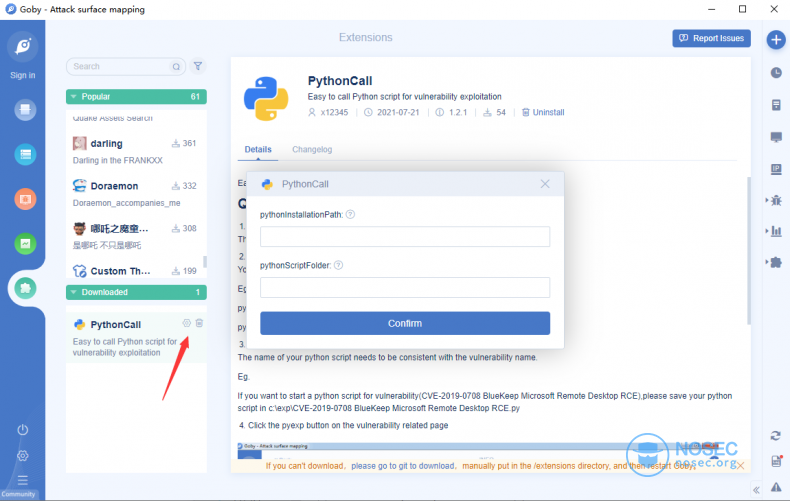Viewport: 790px width, 501px height.
Task: Click the blue plus new scan button
Action: pyautogui.click(x=776, y=40)
